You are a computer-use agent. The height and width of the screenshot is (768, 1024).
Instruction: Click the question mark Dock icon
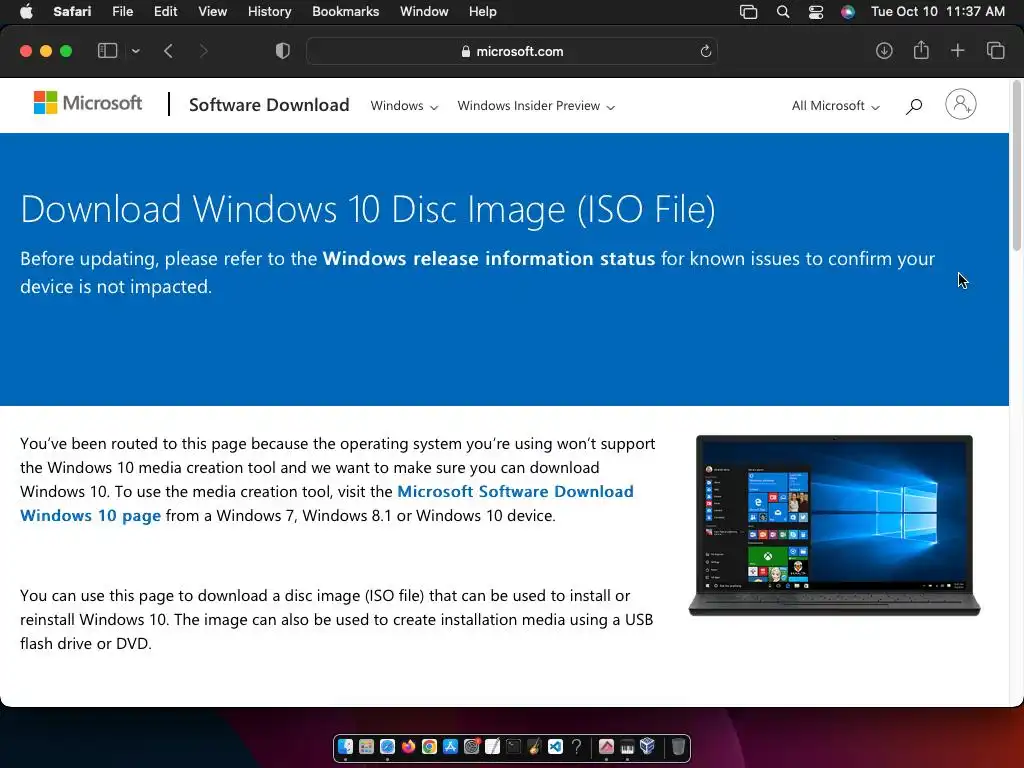tap(576, 746)
